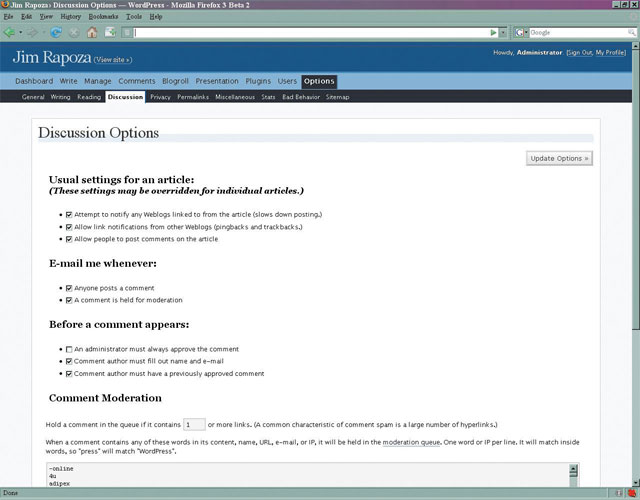Click the small gray status bar icon
640x500 pixels.
coord(619,493)
